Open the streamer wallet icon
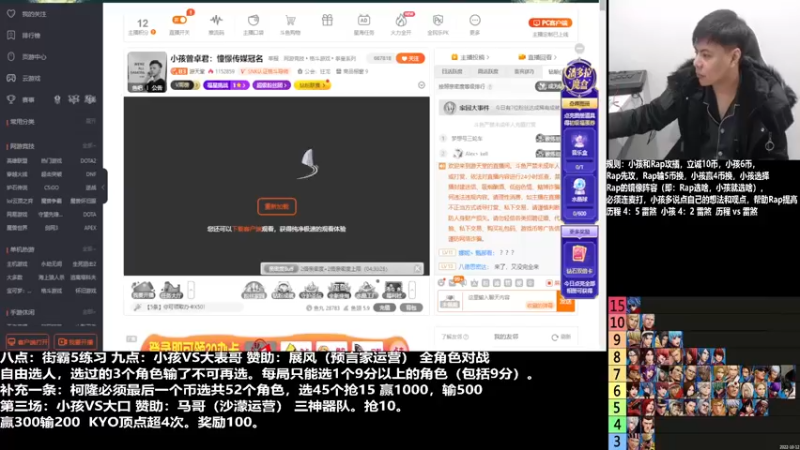This screenshot has height=450, width=800. click(x=253, y=20)
